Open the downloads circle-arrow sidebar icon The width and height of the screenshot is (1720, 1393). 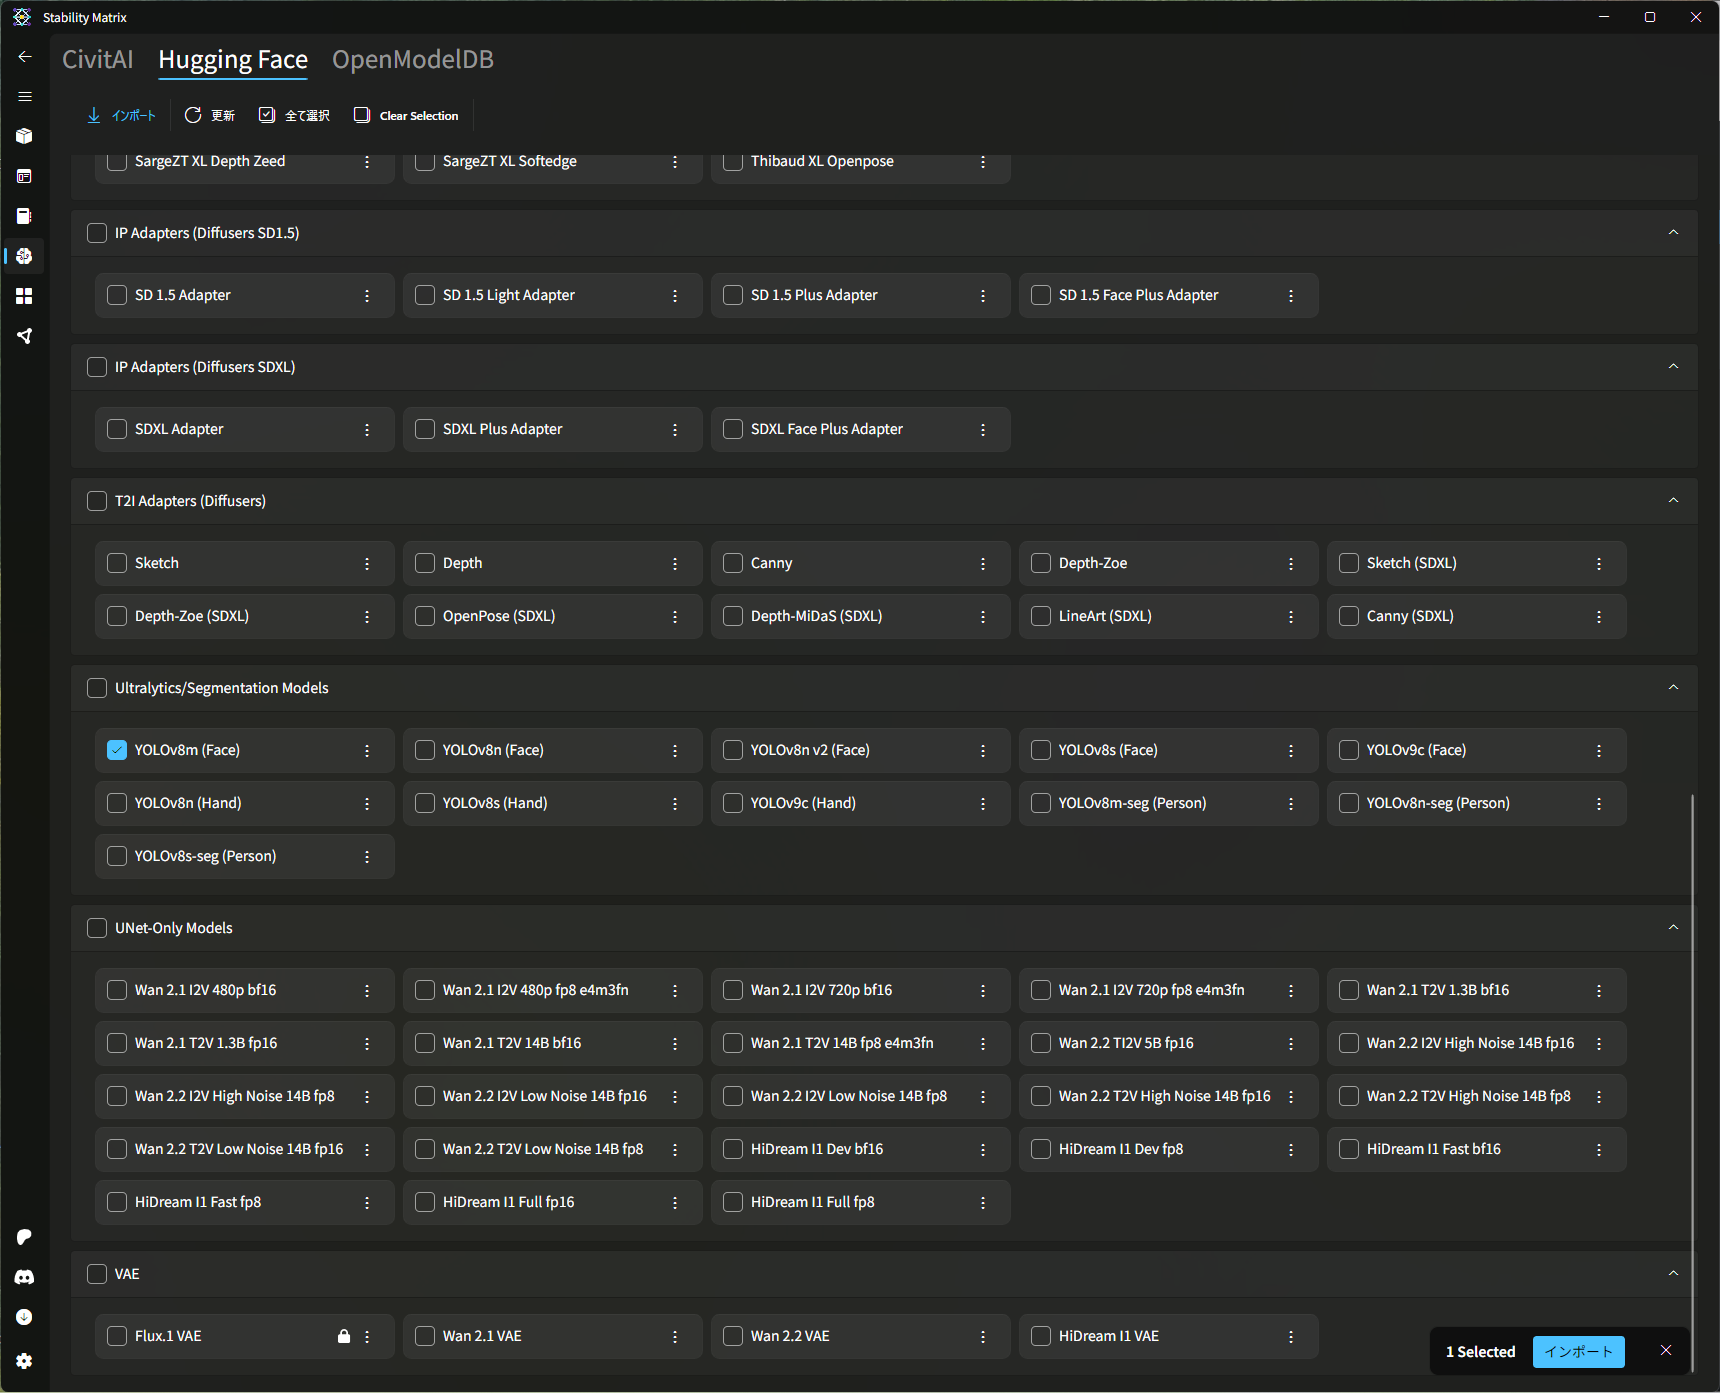click(x=24, y=1317)
